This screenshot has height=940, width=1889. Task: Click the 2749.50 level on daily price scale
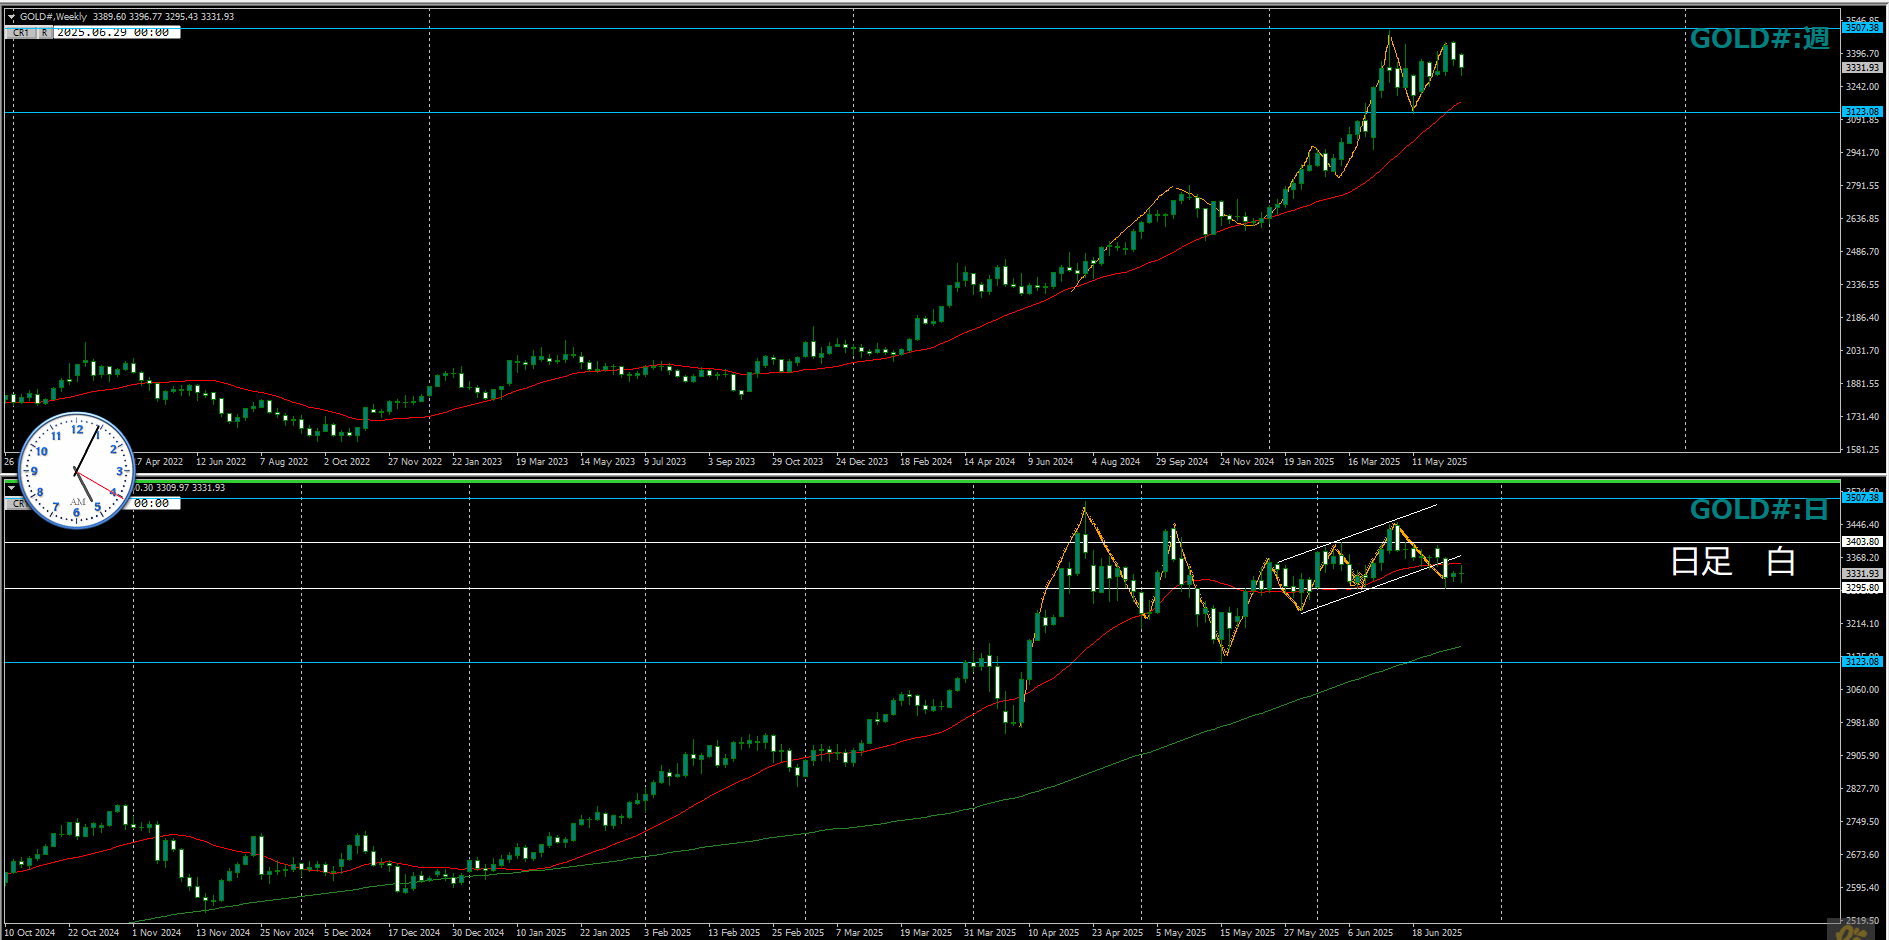1862,822
